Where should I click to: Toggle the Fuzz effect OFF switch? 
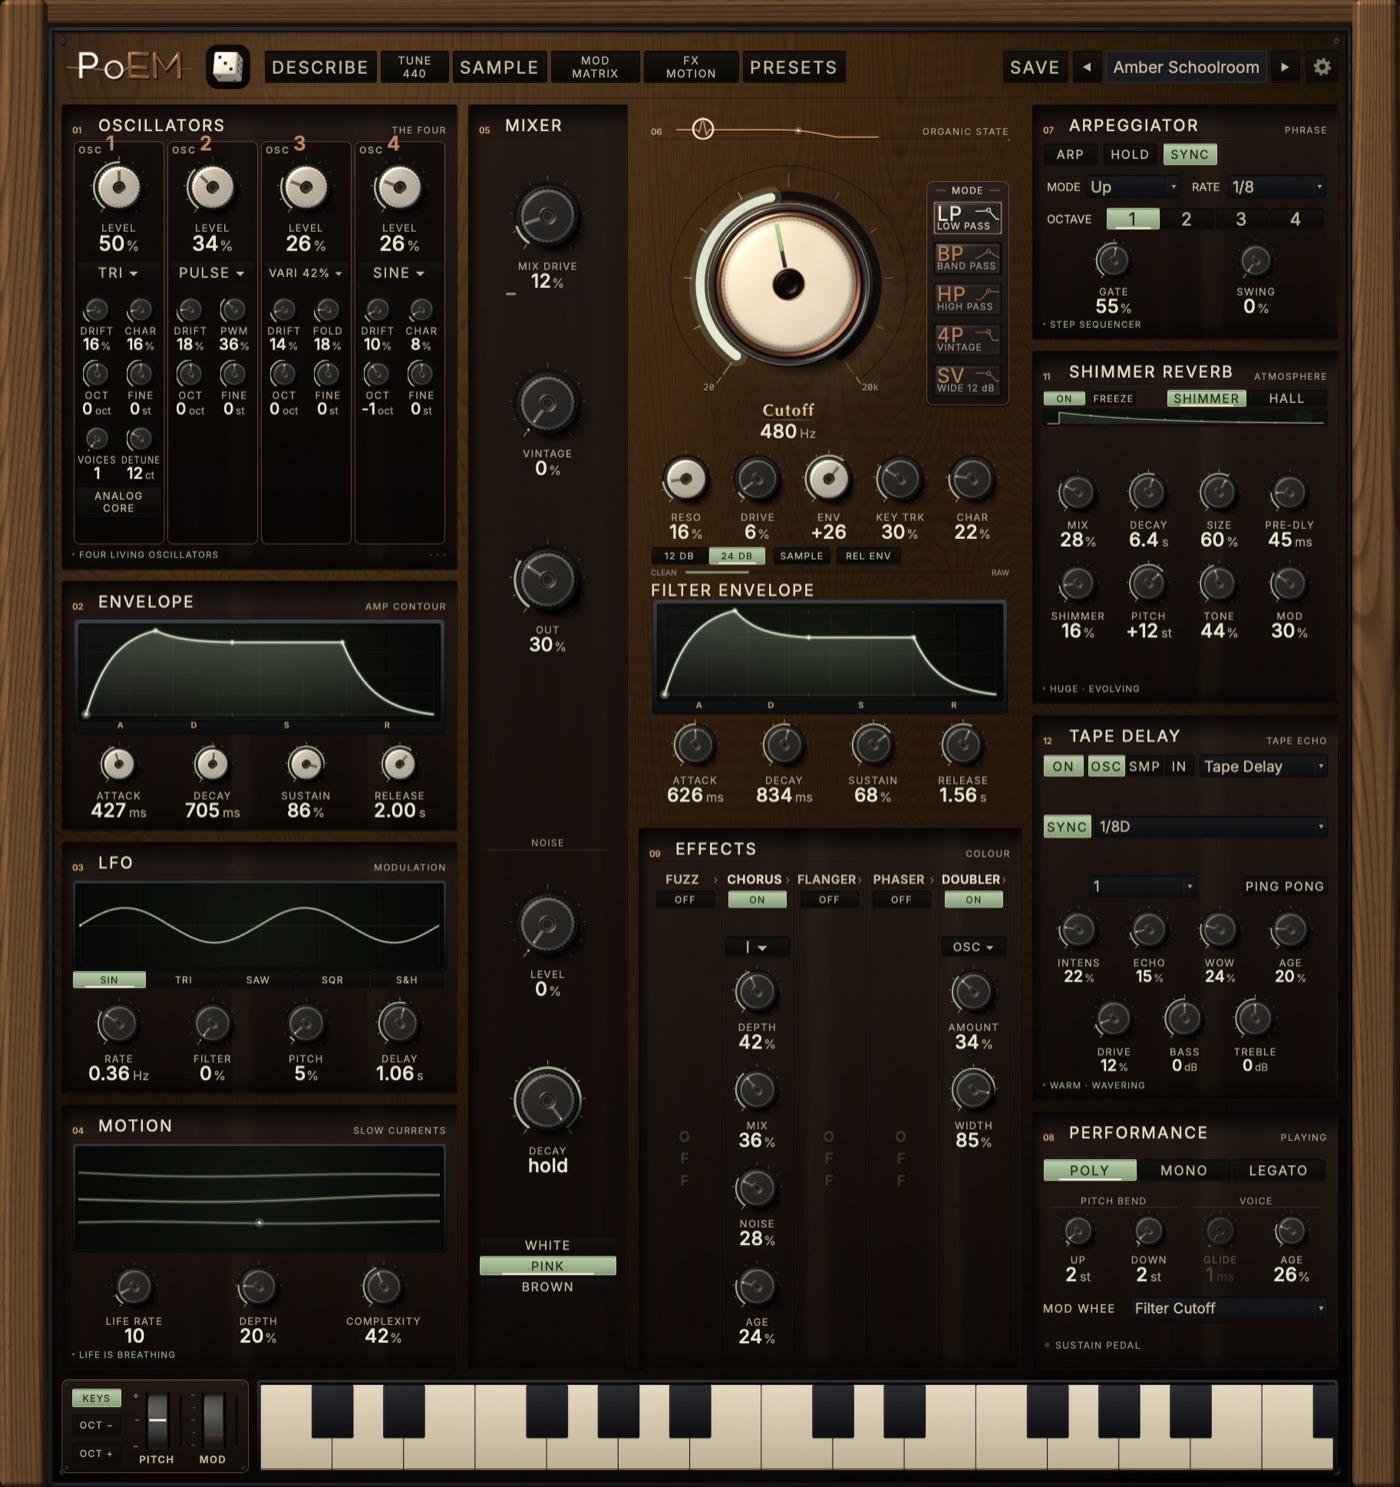coord(684,900)
